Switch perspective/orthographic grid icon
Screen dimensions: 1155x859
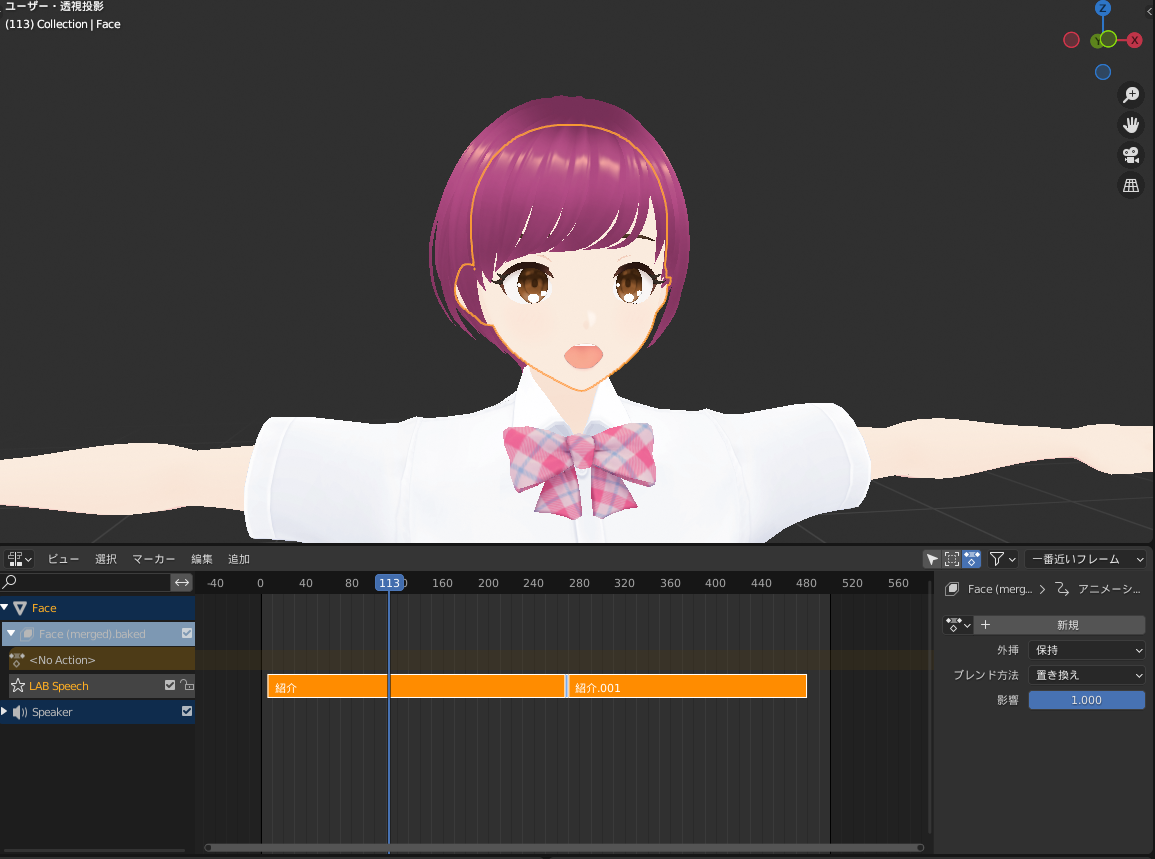1131,186
